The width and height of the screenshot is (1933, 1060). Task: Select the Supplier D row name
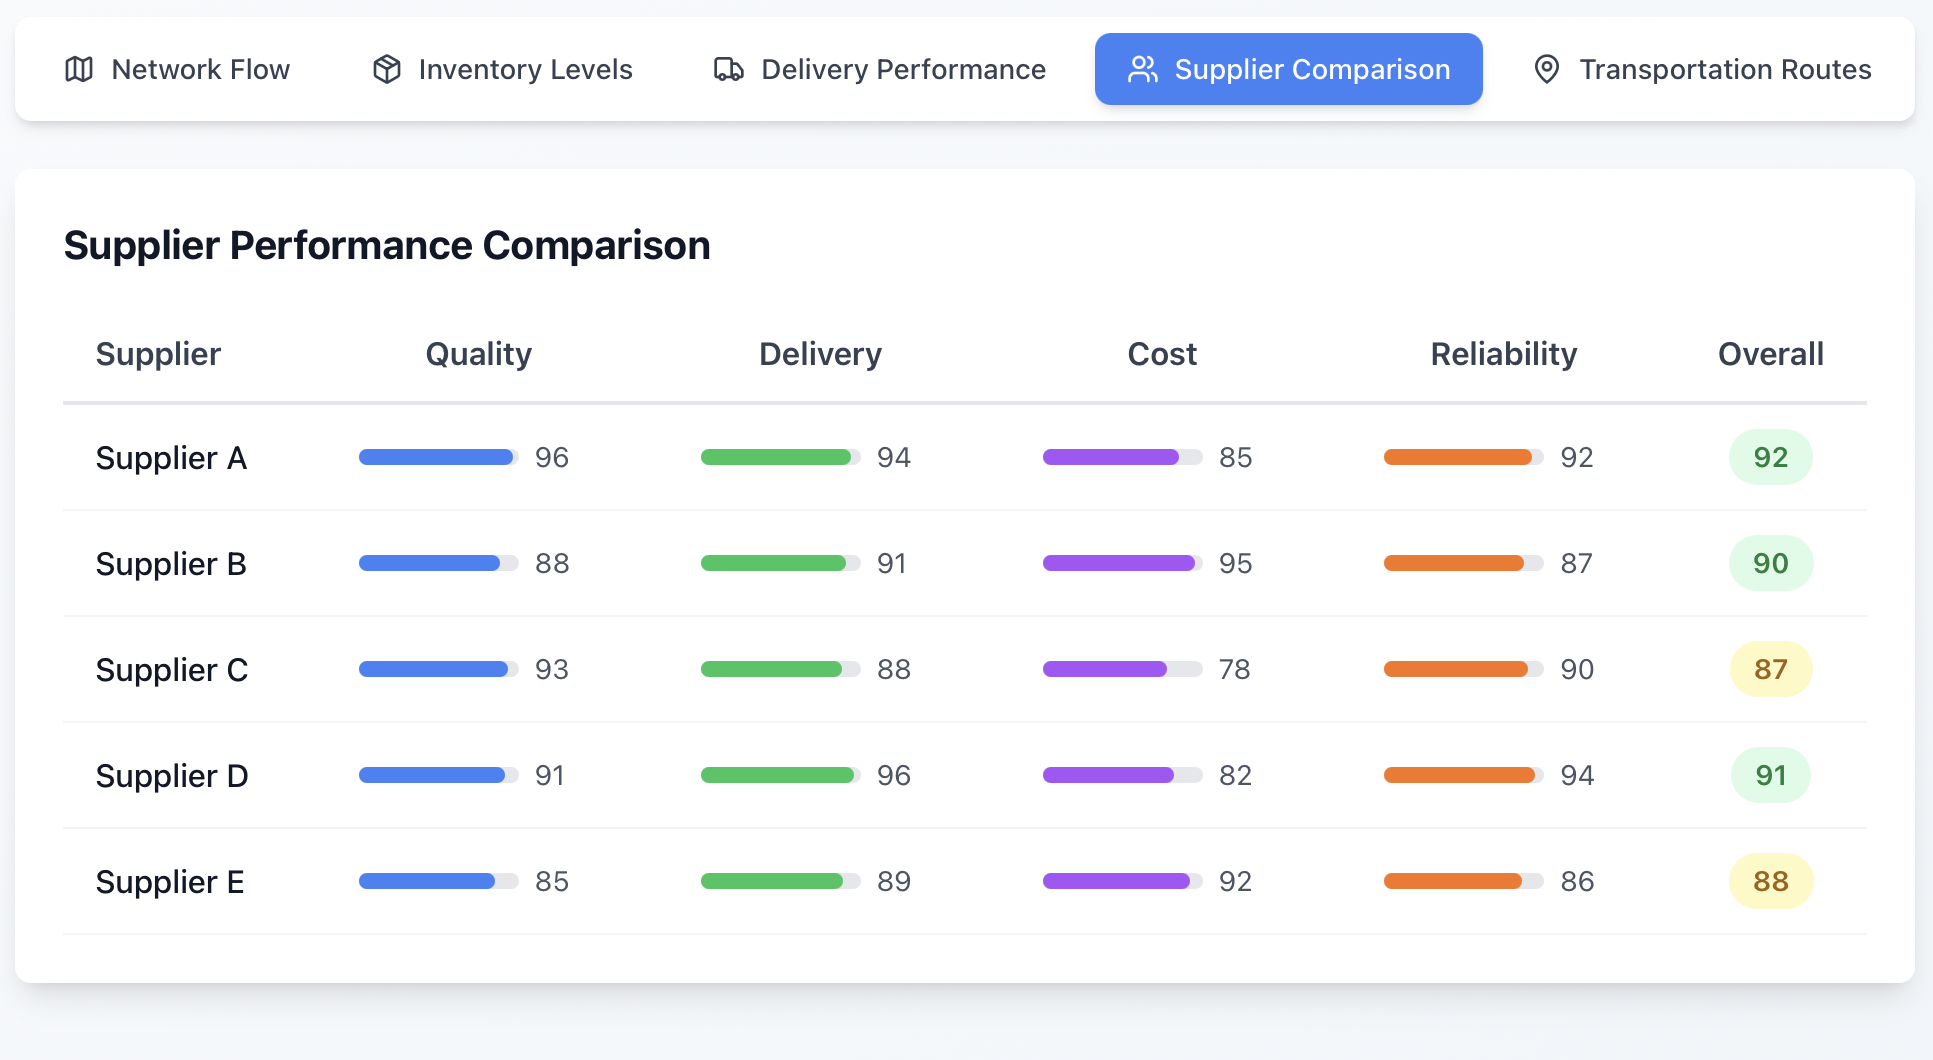click(x=172, y=776)
